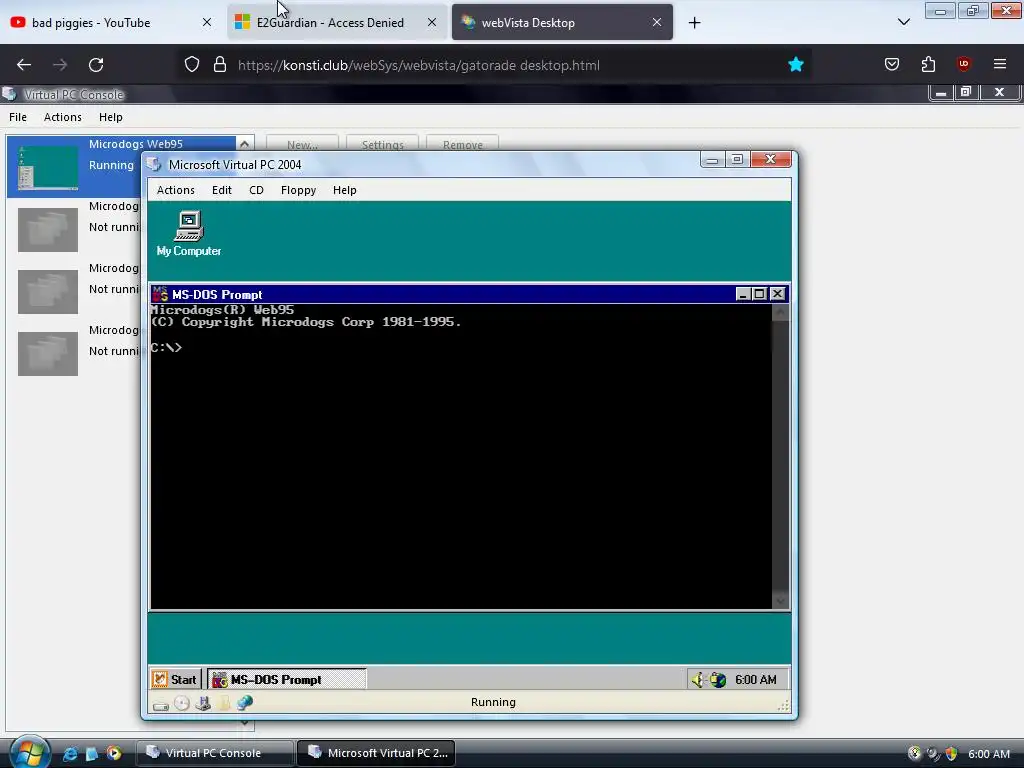
Task: Click MS-DOS Prompt scrollbar up arrow
Action: click(780, 313)
